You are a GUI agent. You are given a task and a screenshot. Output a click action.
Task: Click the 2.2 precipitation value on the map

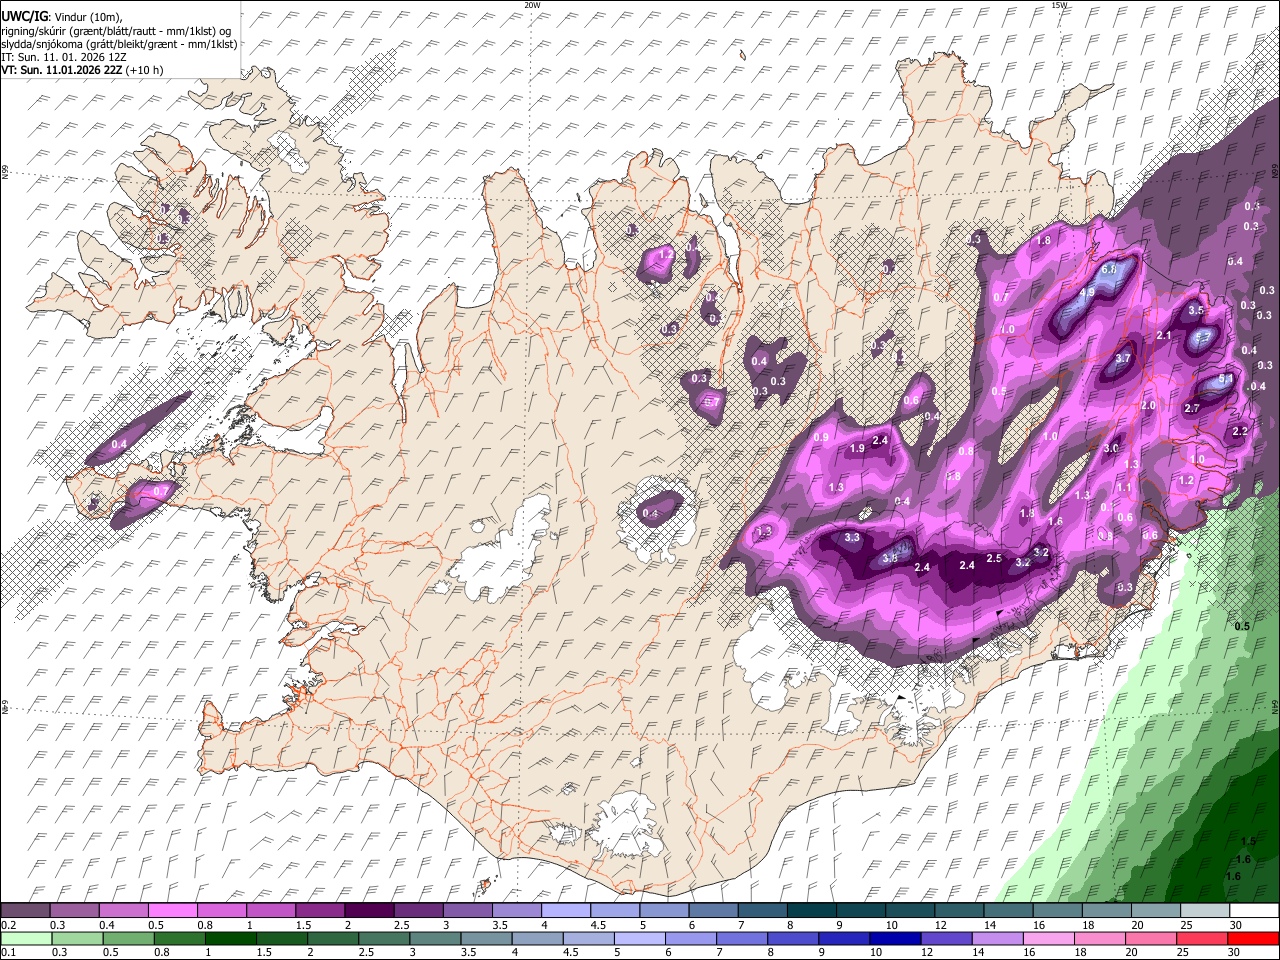1240,431
